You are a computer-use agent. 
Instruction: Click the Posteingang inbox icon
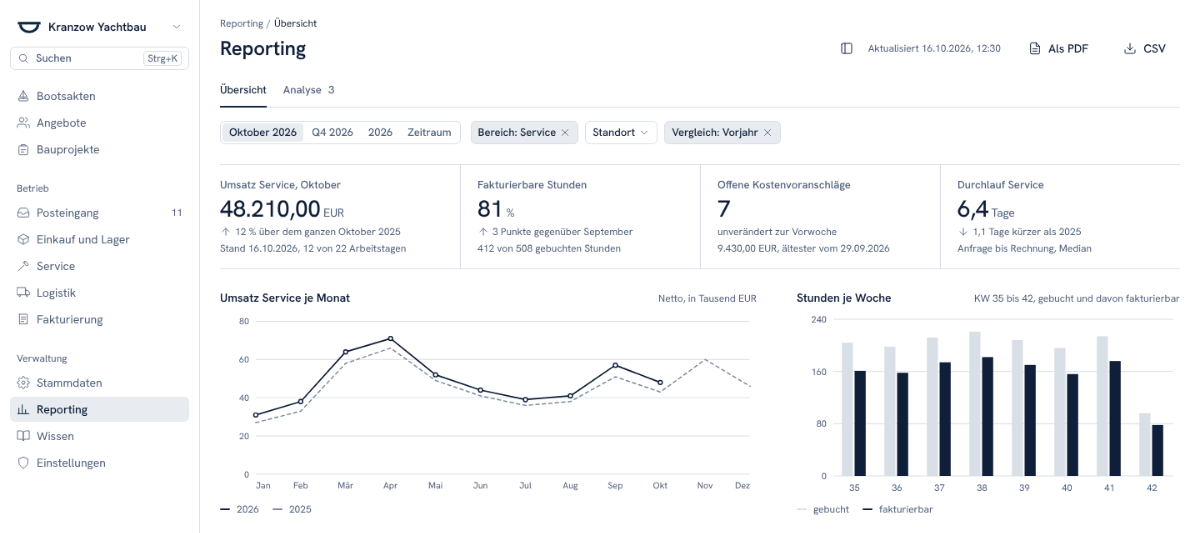(x=24, y=213)
